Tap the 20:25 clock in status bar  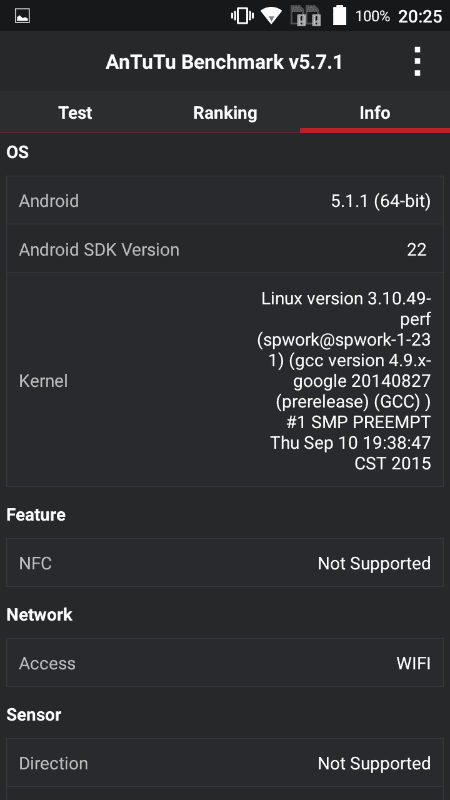coord(420,16)
